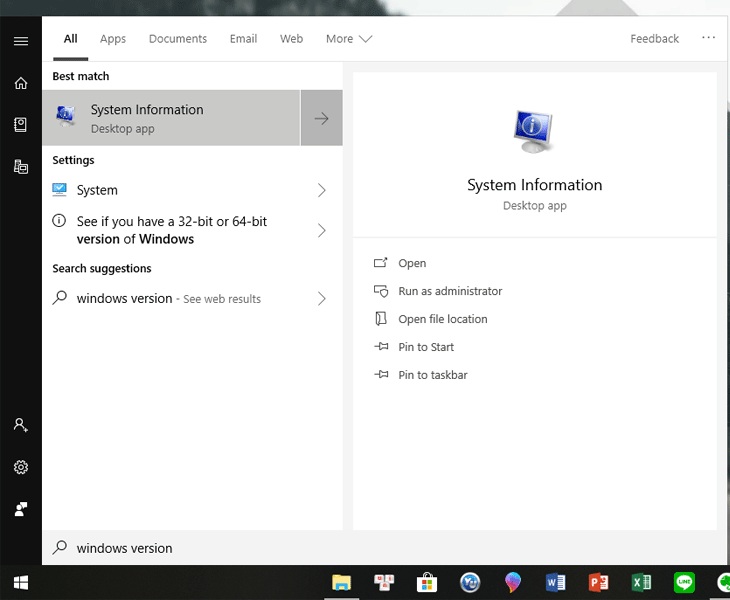Open the Home icon in left sidebar
The height and width of the screenshot is (600, 730).
21,83
